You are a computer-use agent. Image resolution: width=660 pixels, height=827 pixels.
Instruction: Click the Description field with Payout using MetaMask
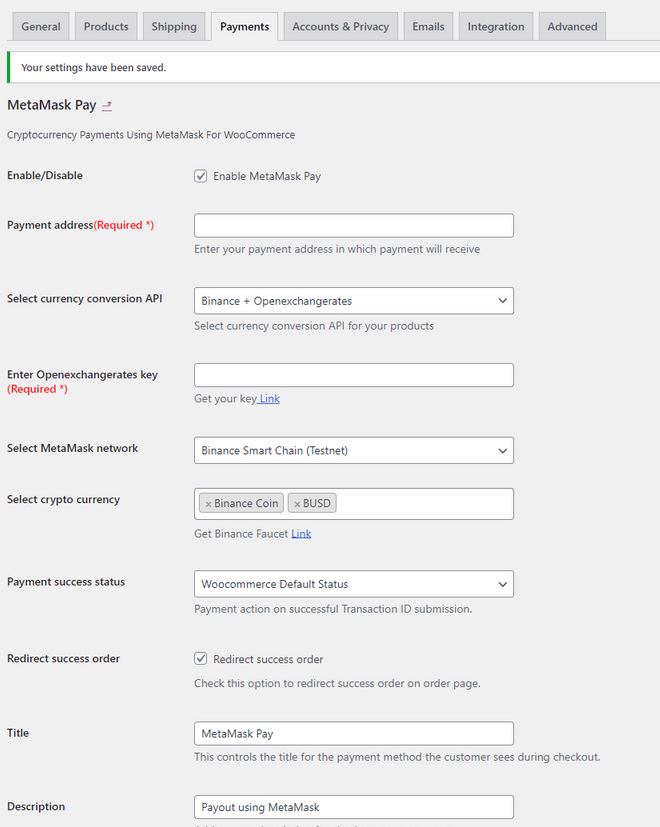[x=353, y=807]
